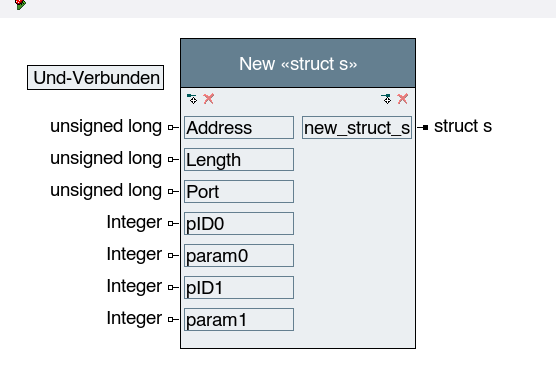Click the param0 field box
556x389 pixels.
pos(239,255)
